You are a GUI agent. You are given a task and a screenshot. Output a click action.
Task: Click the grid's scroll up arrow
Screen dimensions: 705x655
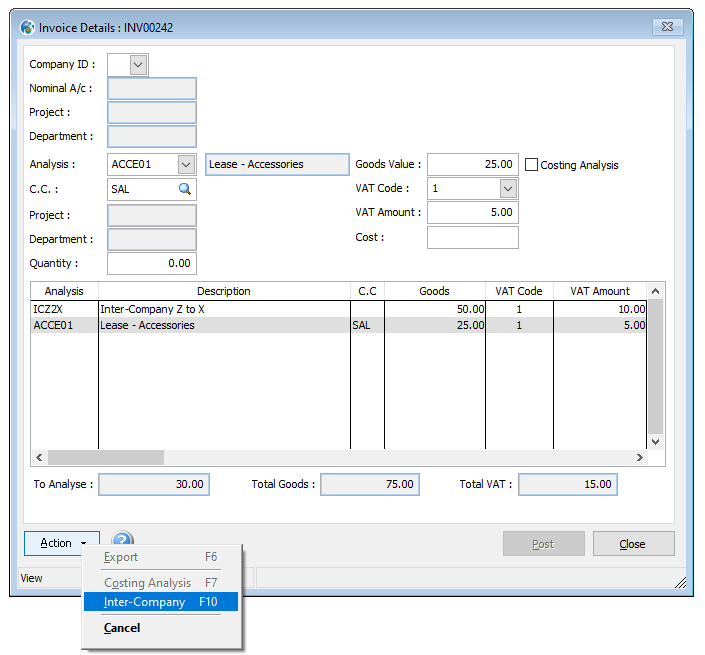(x=656, y=291)
